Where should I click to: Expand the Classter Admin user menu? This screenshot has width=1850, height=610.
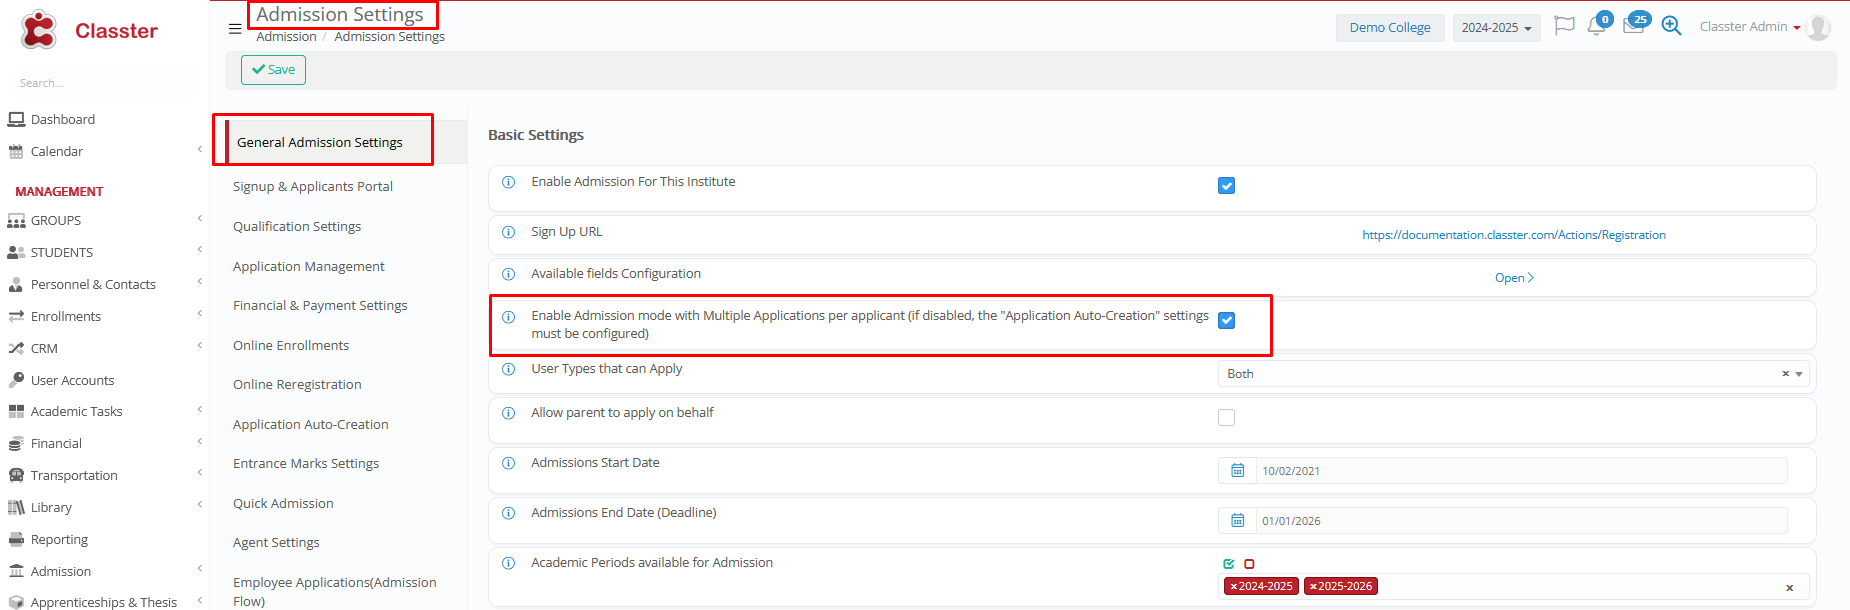(1749, 27)
